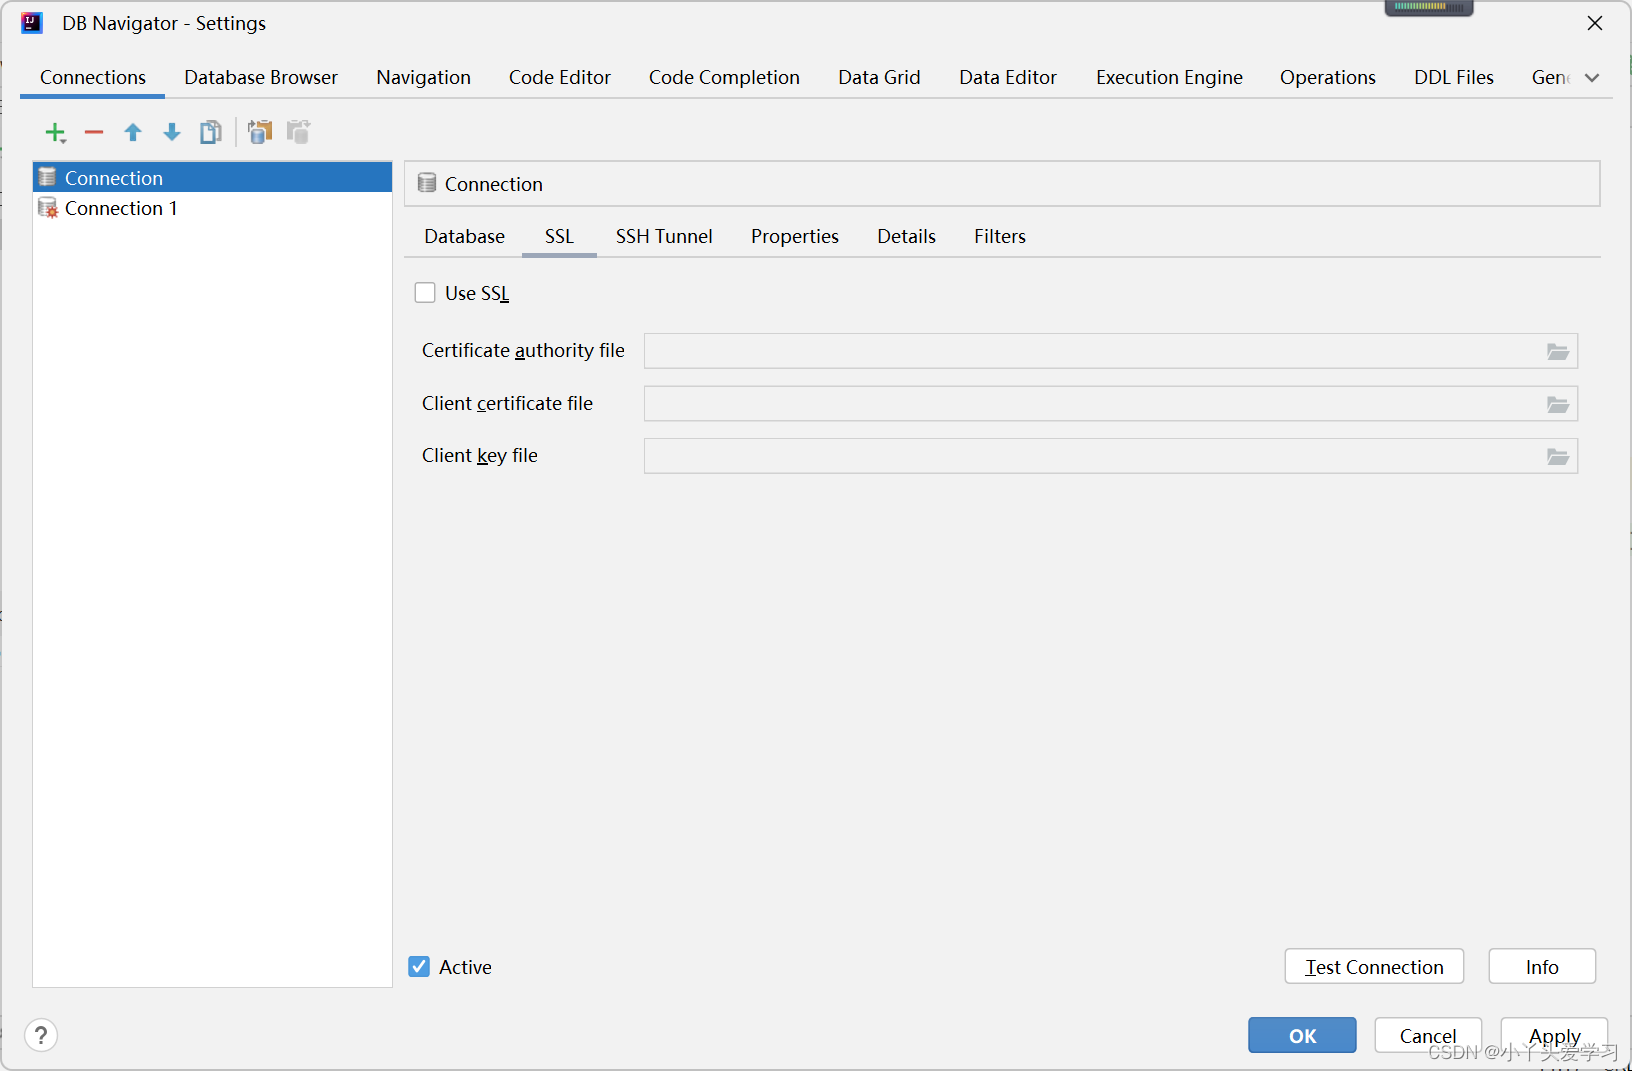The height and width of the screenshot is (1071, 1632).
Task: Select 'Connection' in the connections list
Action: (212, 178)
